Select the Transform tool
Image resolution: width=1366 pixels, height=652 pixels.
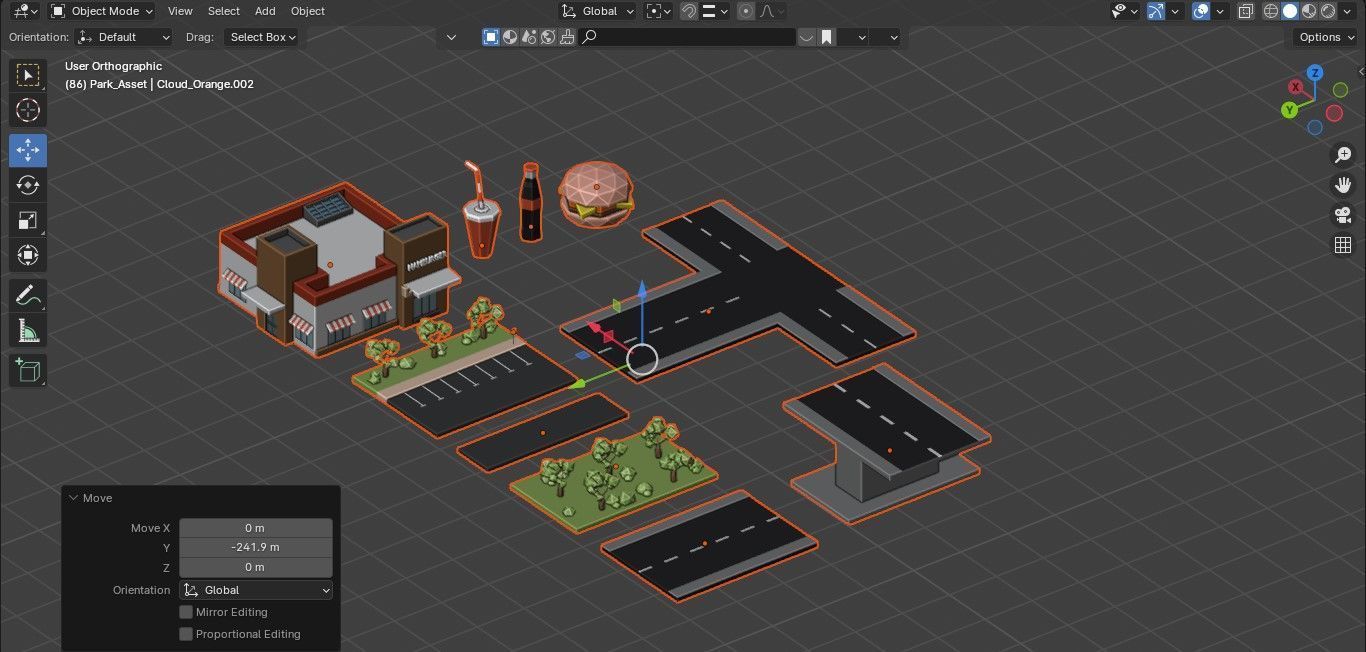pyautogui.click(x=28, y=254)
